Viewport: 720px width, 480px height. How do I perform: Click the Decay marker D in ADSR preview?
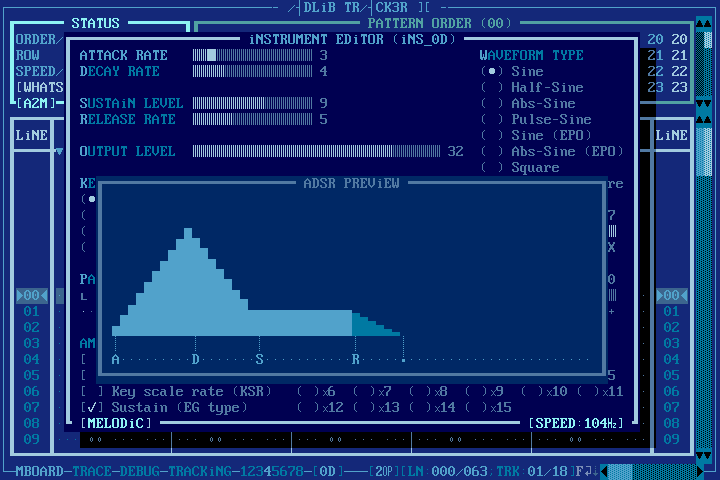point(196,359)
